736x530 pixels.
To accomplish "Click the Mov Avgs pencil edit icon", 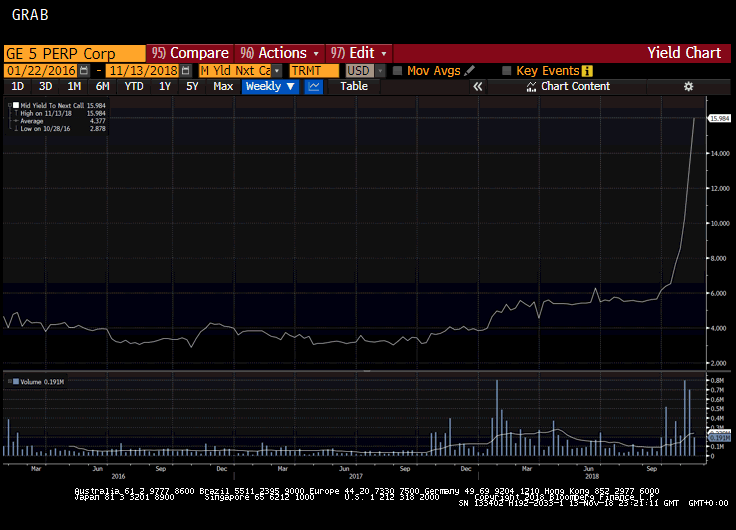I will click(x=470, y=71).
